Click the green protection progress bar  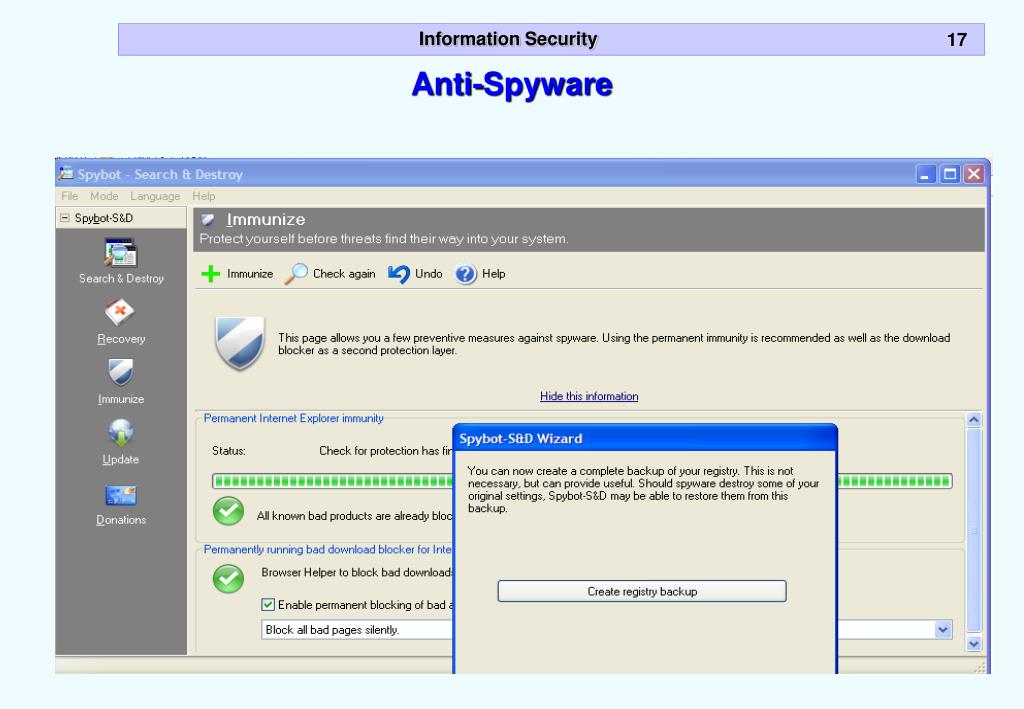coord(333,482)
